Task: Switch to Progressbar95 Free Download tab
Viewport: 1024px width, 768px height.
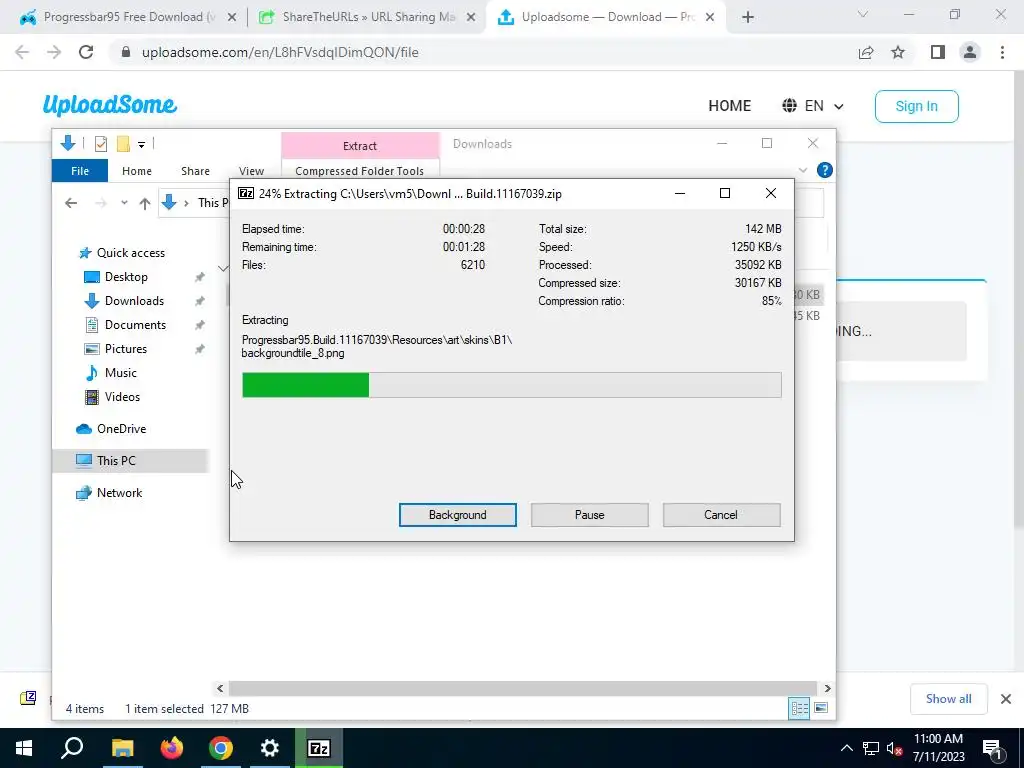Action: (128, 17)
